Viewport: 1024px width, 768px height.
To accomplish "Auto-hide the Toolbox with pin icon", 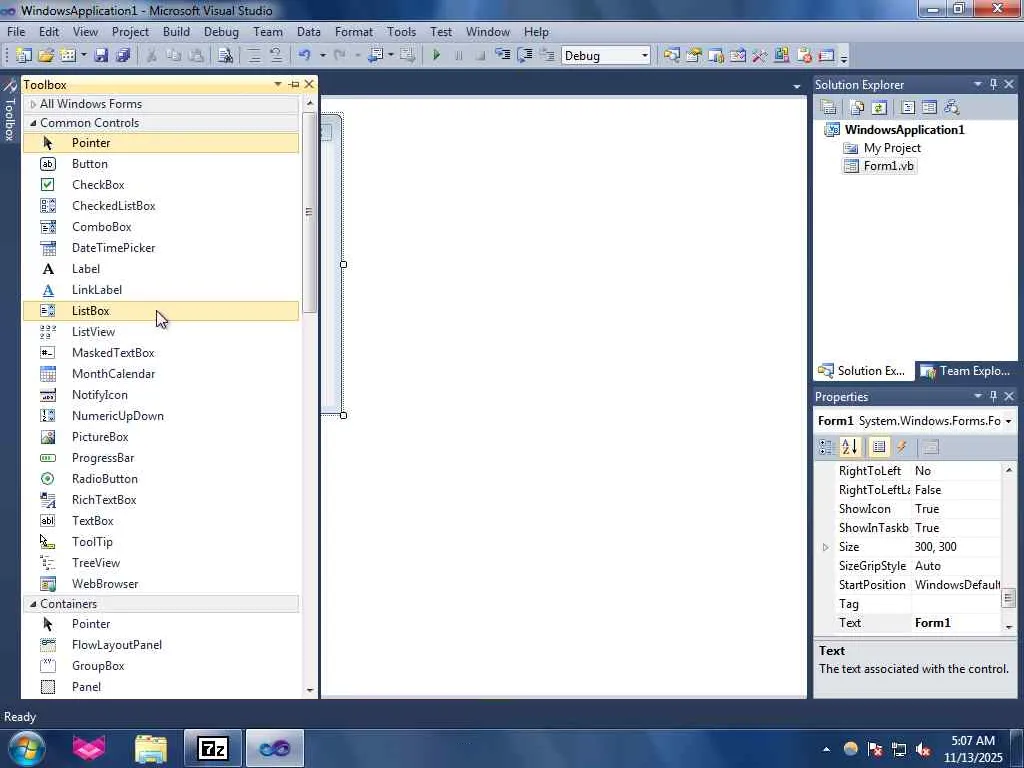I will tap(294, 84).
